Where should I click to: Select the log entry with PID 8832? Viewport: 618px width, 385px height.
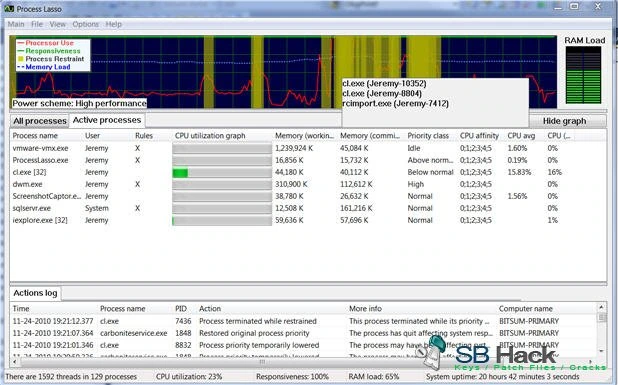303,345
